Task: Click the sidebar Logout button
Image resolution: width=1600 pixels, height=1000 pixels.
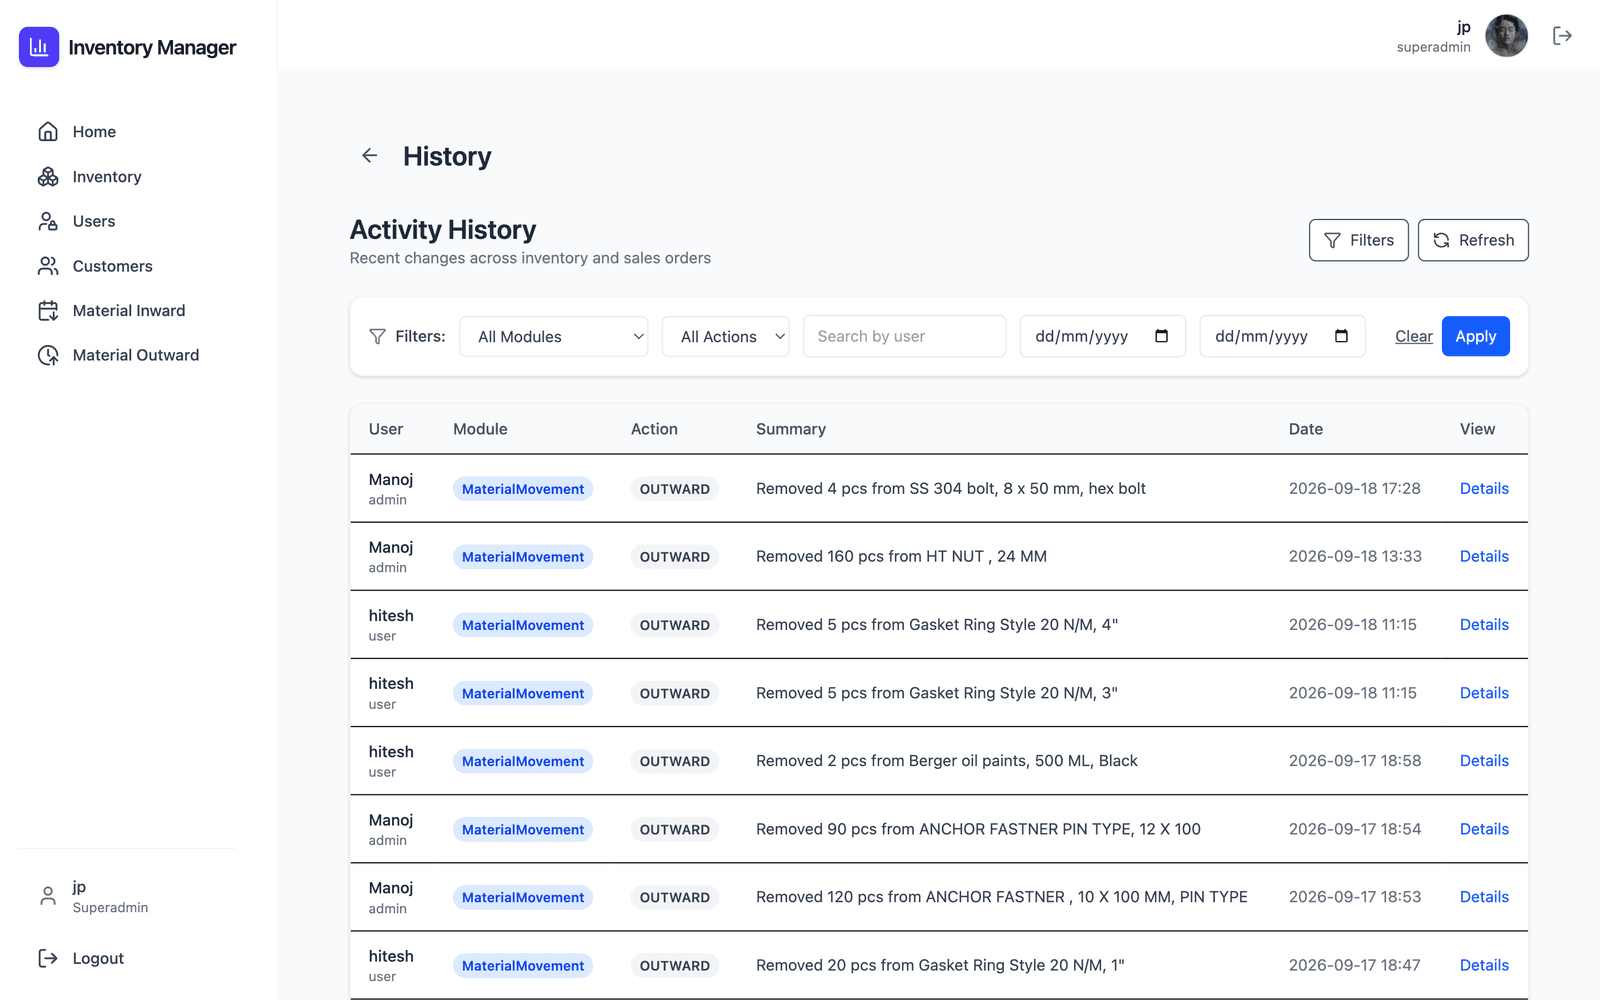Action: click(81, 958)
